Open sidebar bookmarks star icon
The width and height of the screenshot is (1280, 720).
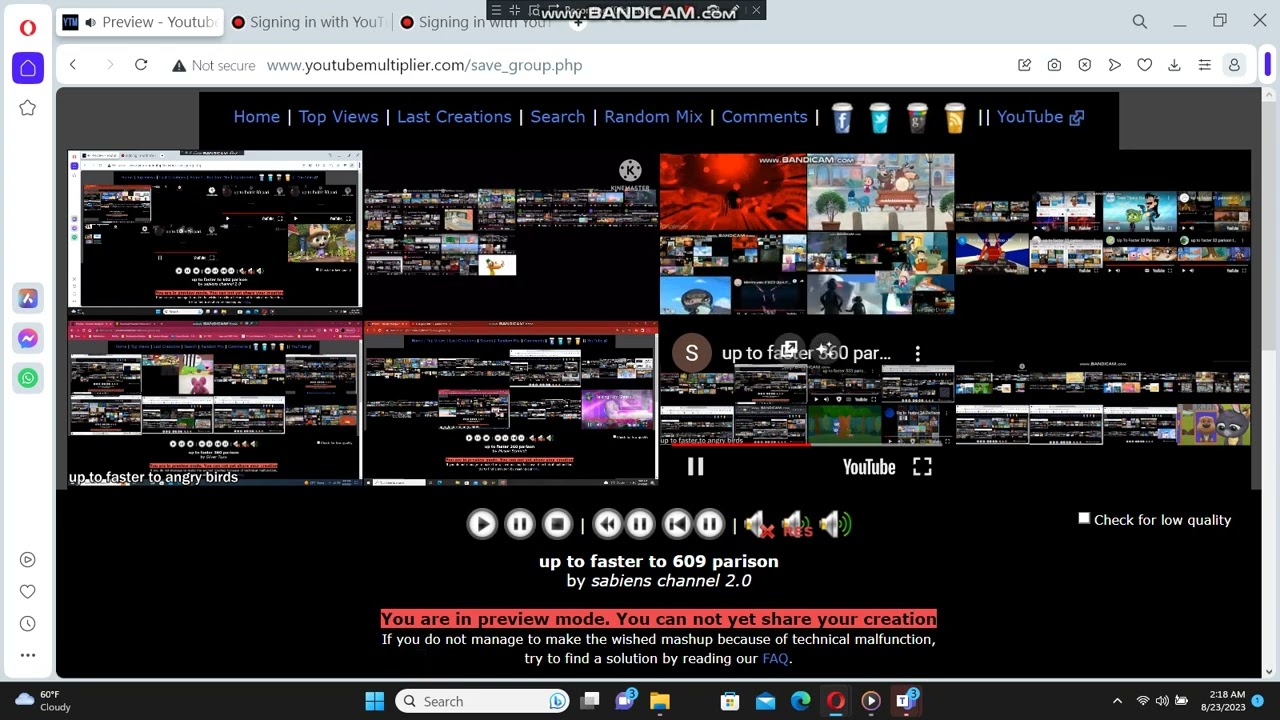tap(28, 108)
